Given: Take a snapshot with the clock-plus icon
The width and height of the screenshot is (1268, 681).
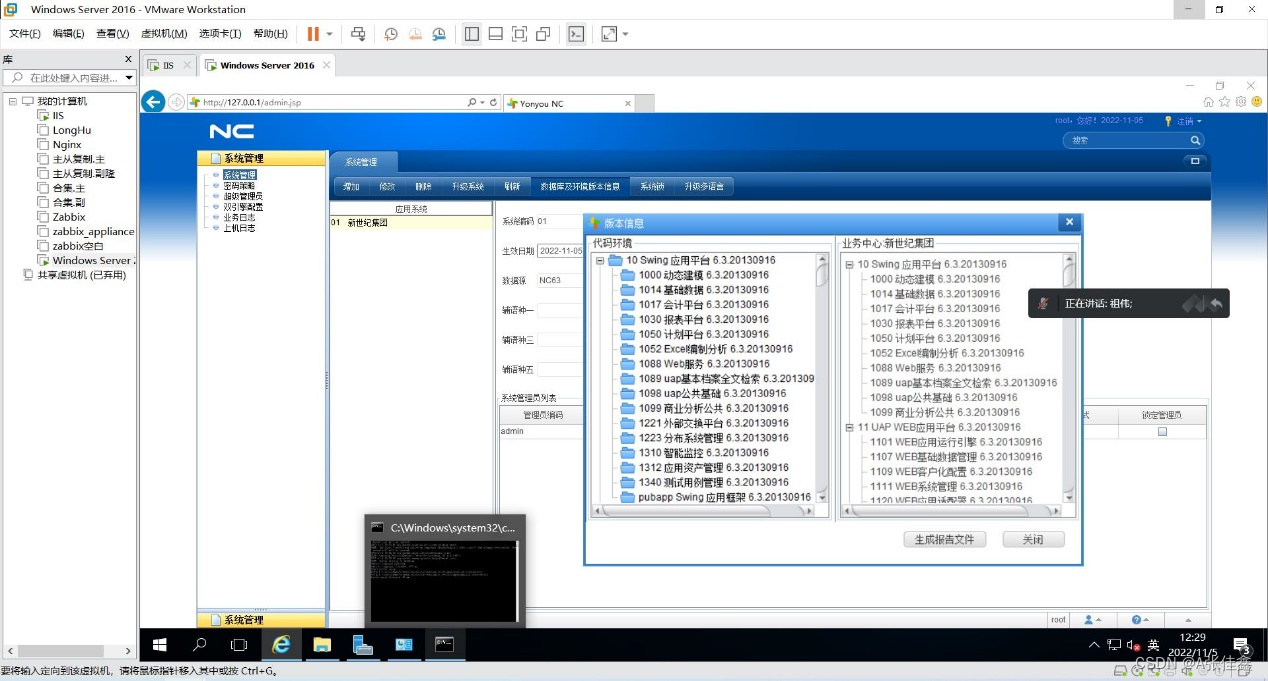Looking at the screenshot, I should (x=391, y=34).
